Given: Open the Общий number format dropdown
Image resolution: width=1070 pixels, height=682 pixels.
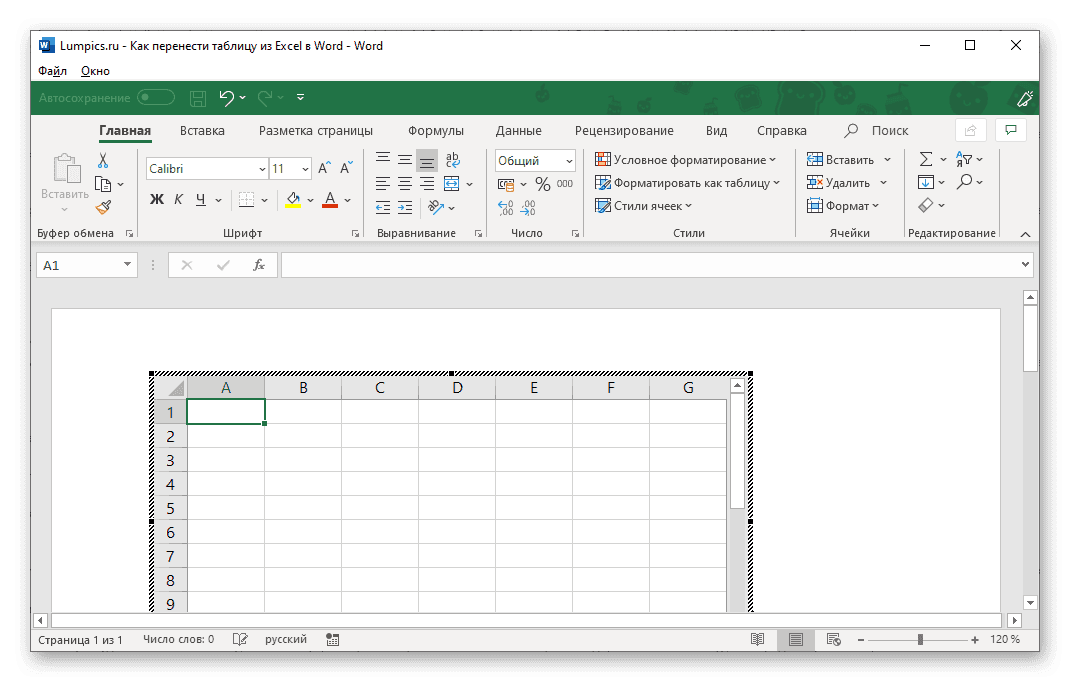Looking at the screenshot, I should tap(568, 160).
